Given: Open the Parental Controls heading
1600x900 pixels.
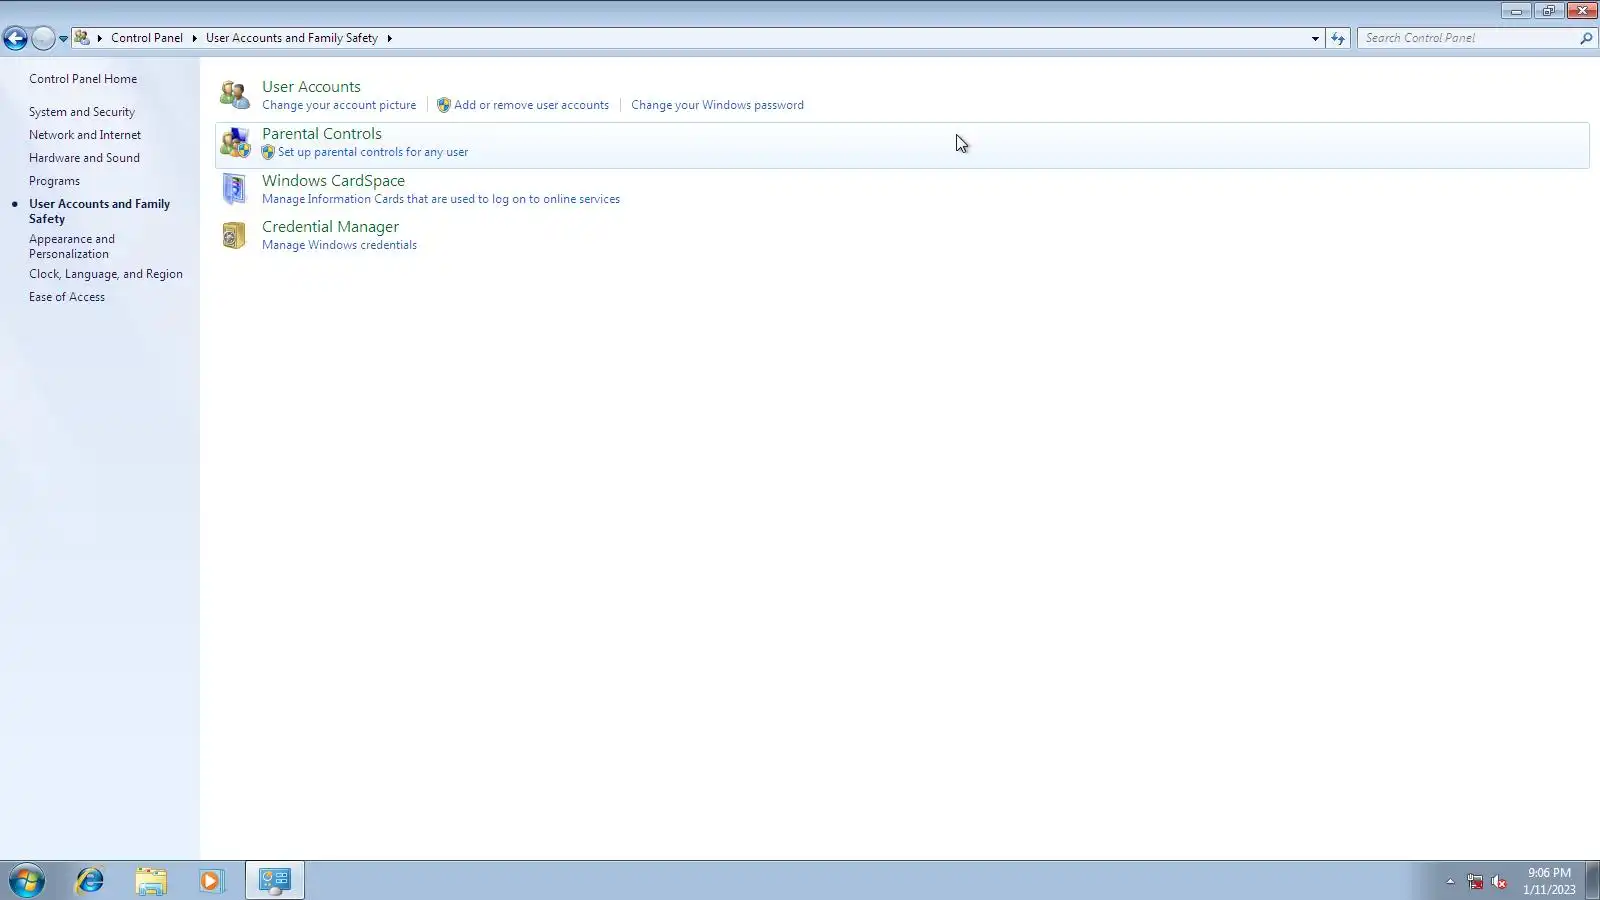Looking at the screenshot, I should point(322,134).
